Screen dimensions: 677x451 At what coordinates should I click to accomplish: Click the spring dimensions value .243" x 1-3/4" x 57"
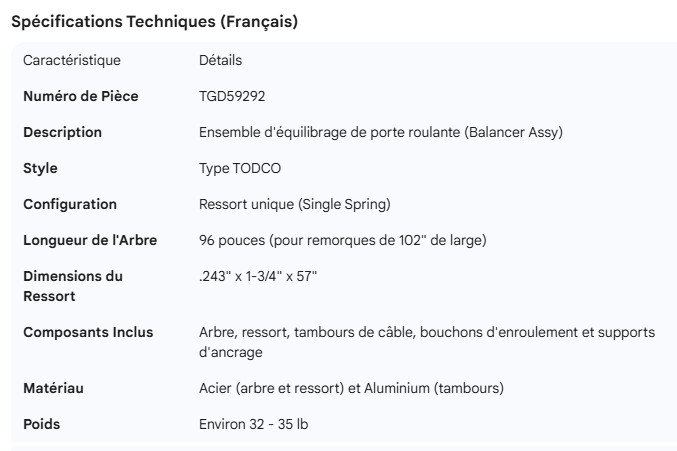(257, 276)
